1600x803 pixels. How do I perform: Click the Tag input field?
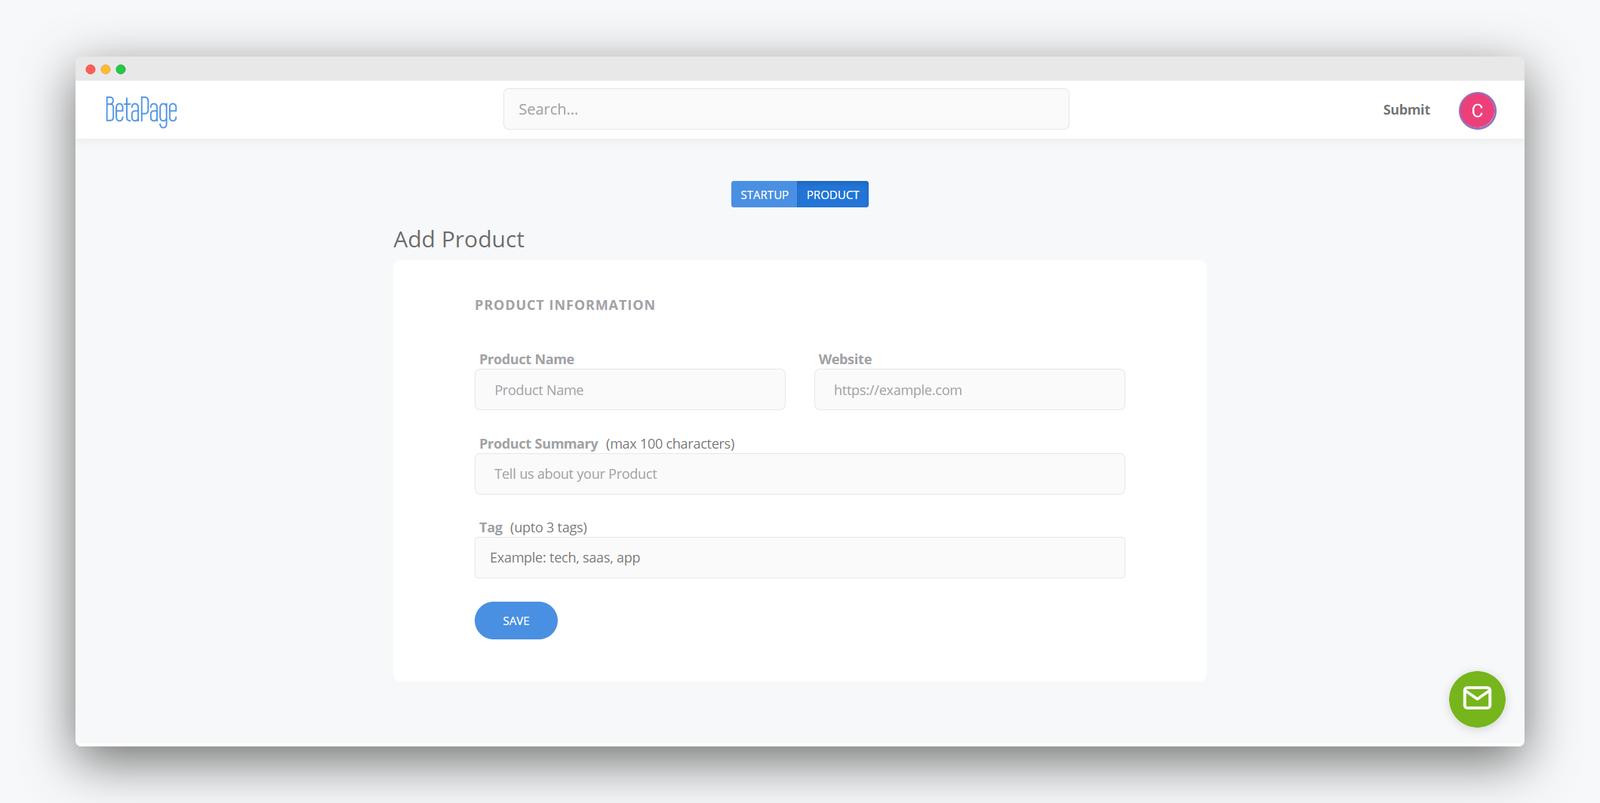(x=800, y=558)
